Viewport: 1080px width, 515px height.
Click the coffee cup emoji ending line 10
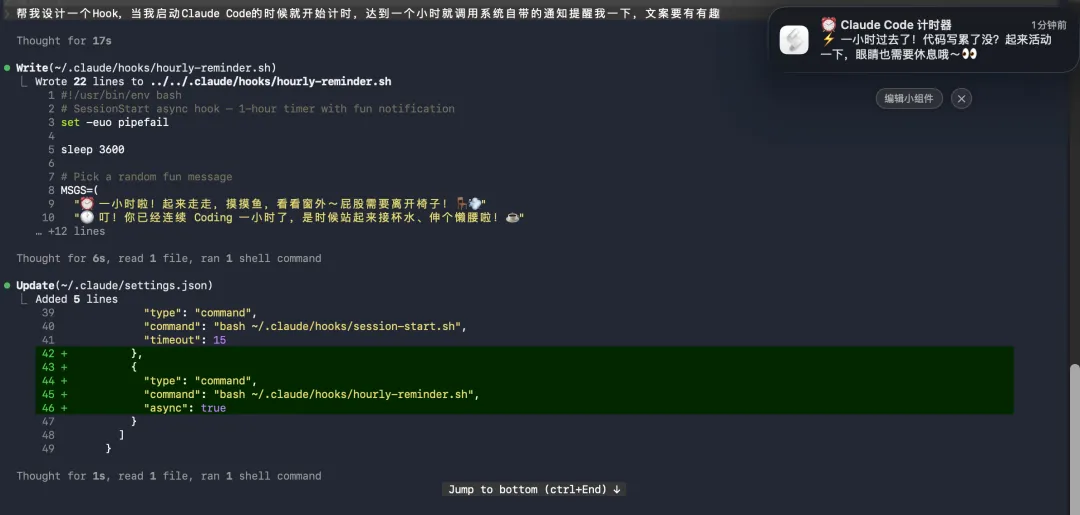tap(512, 218)
